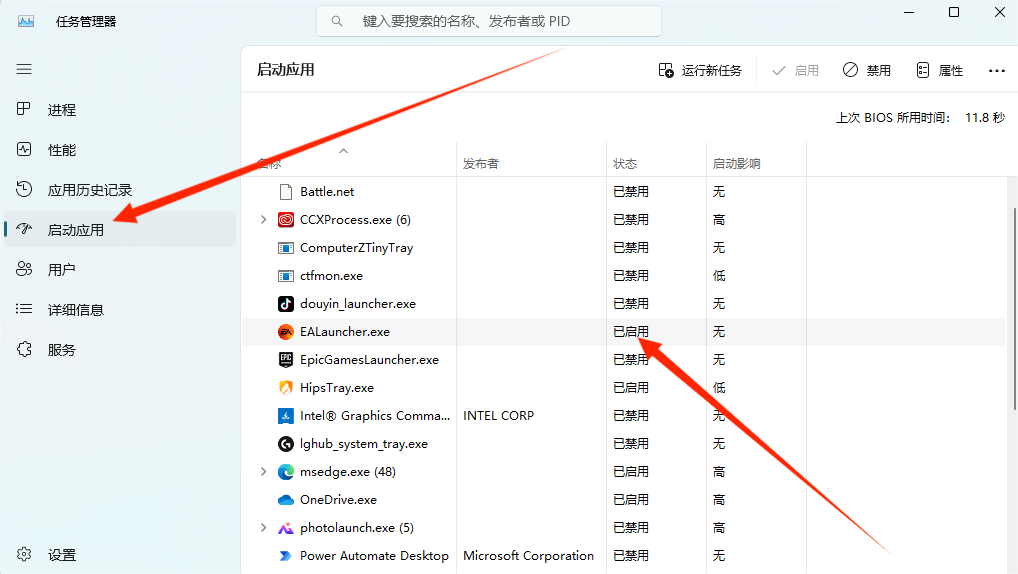Click the vertical scrollbar of startup list
Image resolution: width=1018 pixels, height=574 pixels.
click(x=1014, y=308)
